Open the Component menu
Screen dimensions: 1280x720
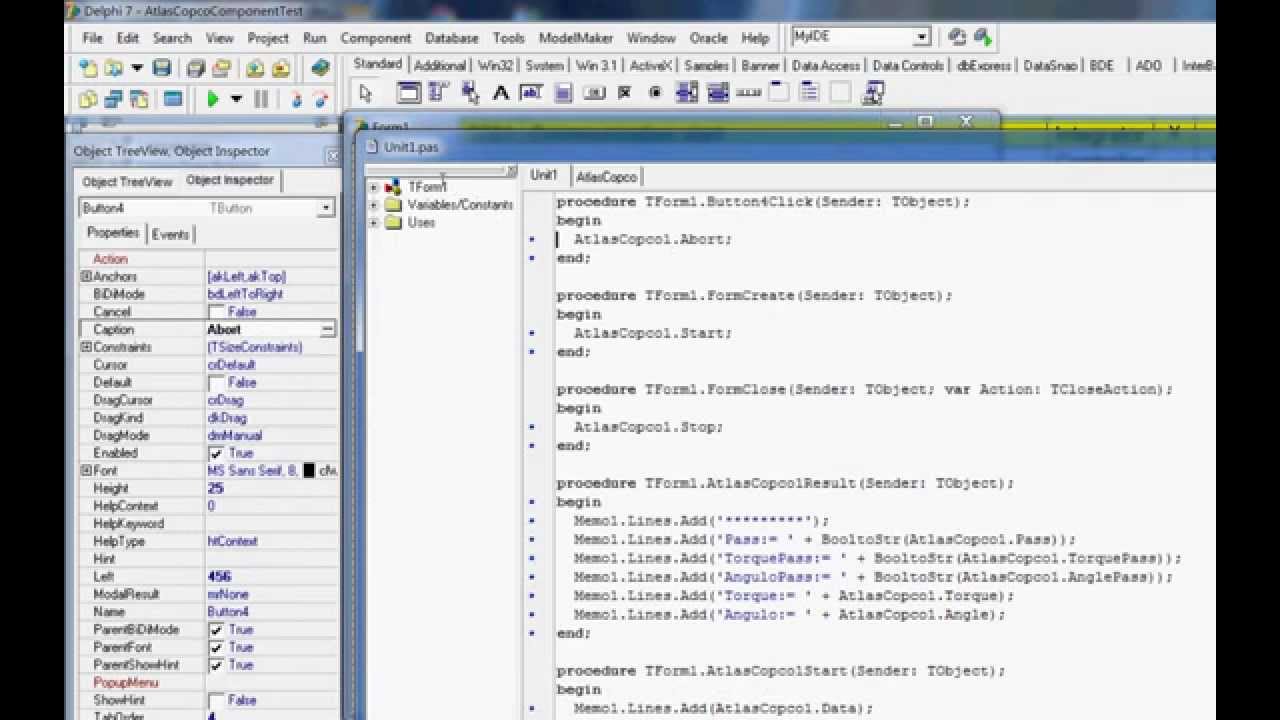click(375, 38)
